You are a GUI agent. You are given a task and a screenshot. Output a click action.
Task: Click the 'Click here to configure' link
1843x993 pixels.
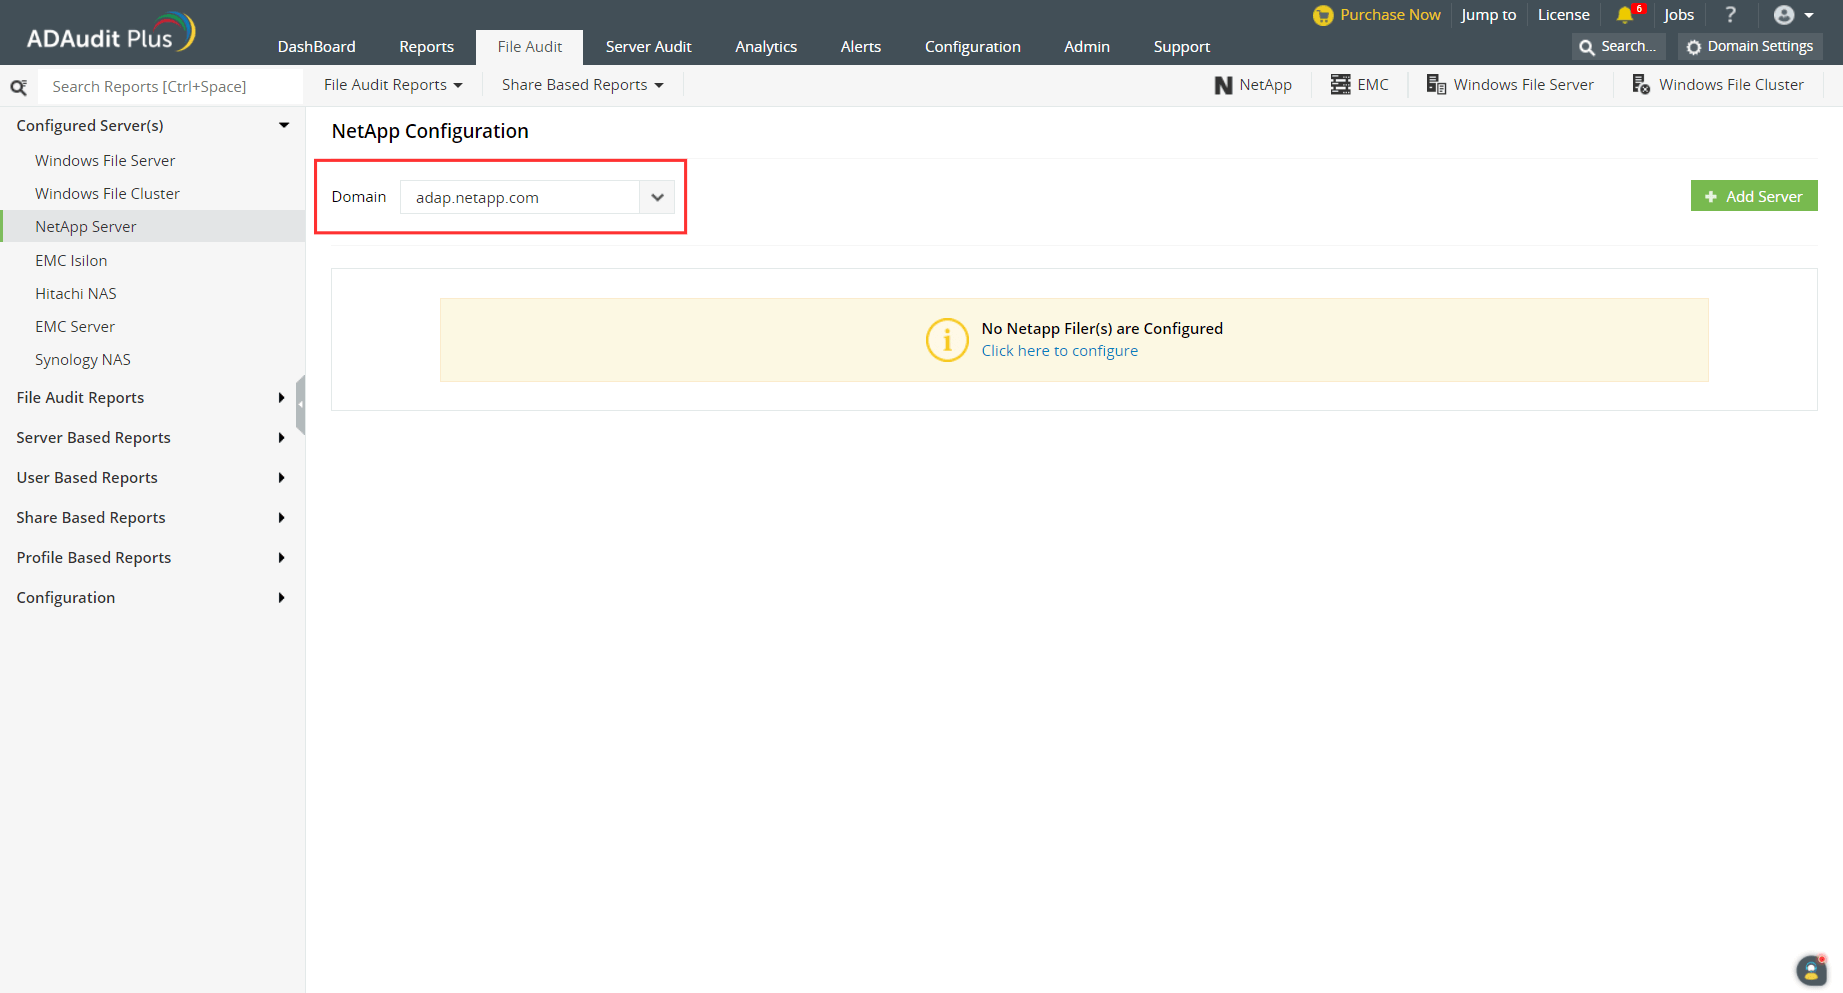pyautogui.click(x=1059, y=351)
